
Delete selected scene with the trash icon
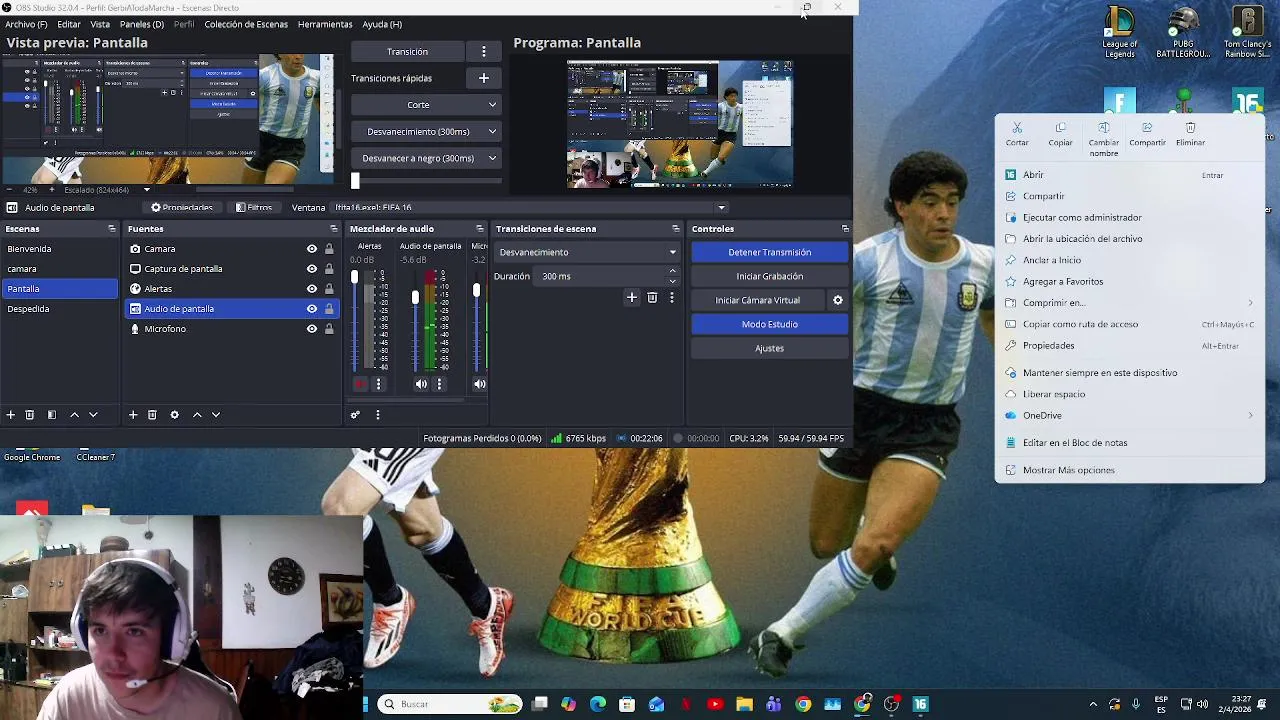pos(30,414)
